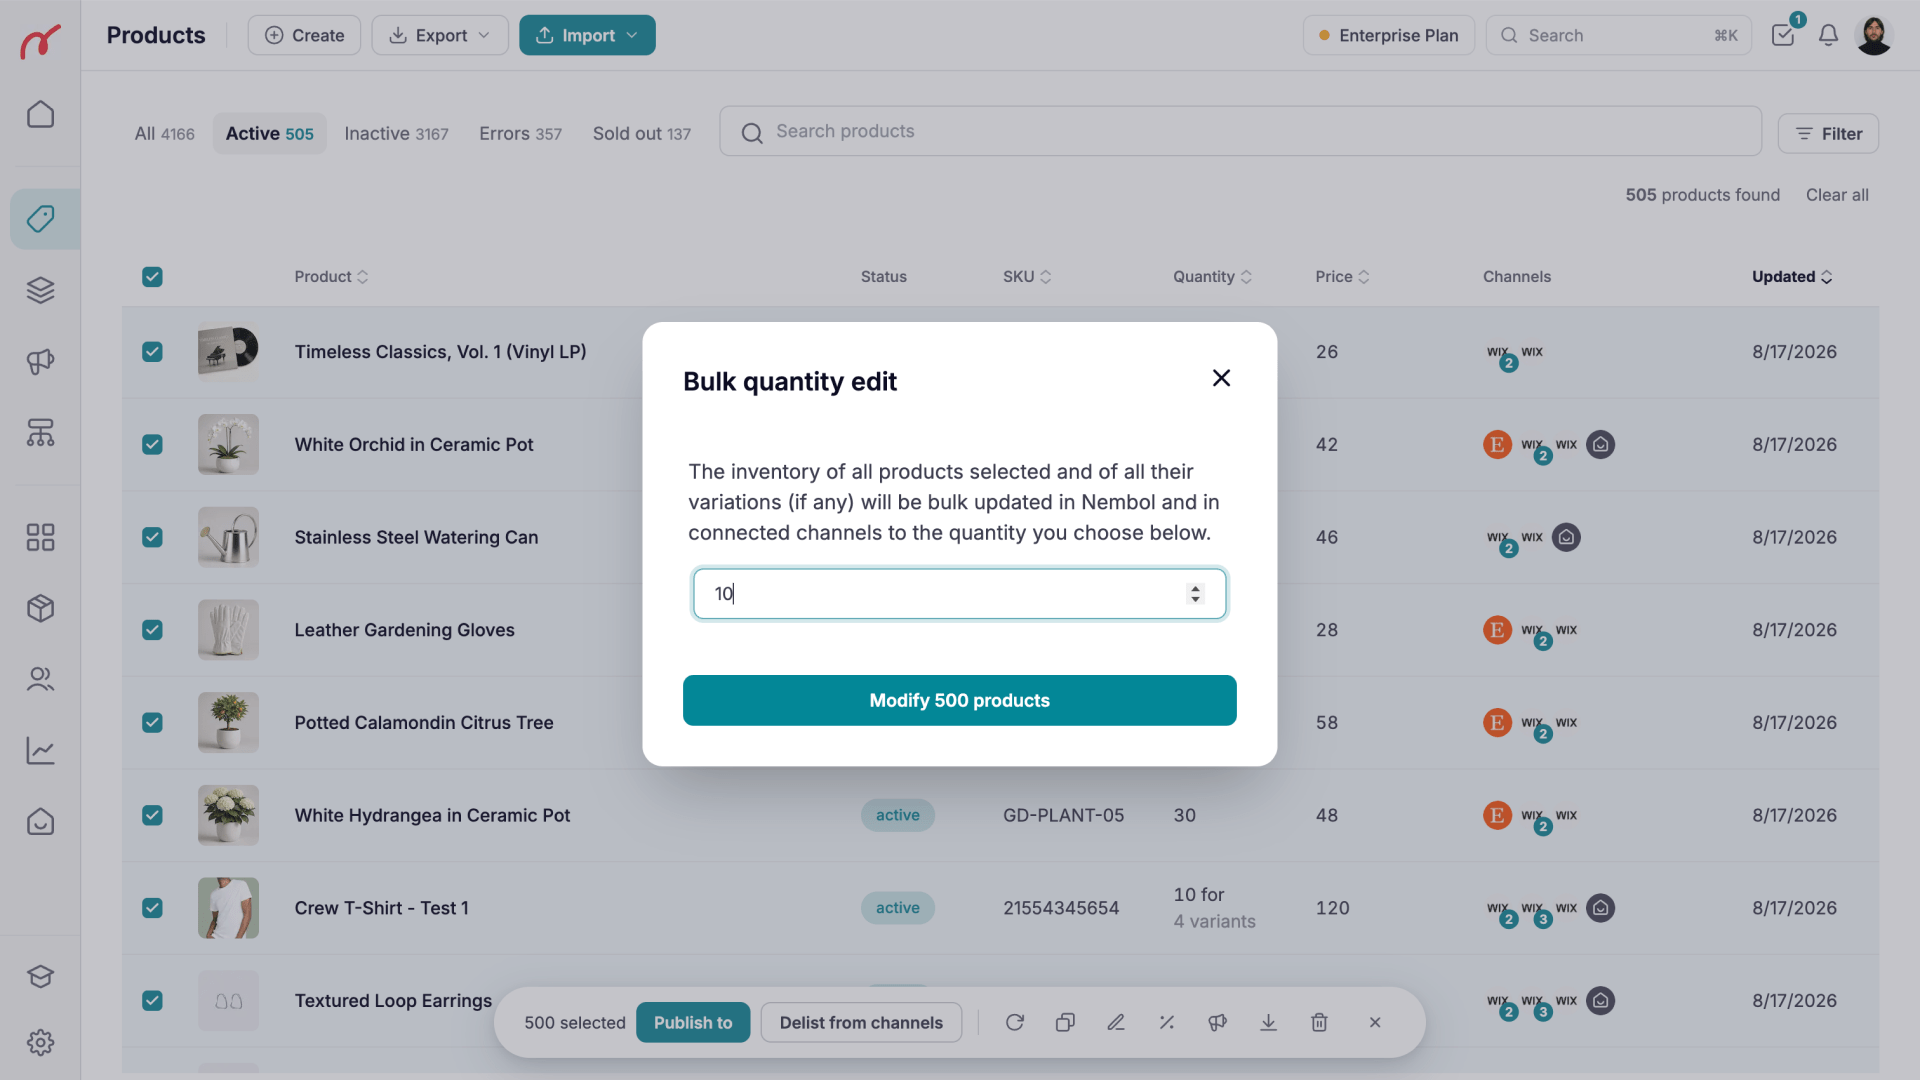Image resolution: width=1920 pixels, height=1080 pixels.
Task: Open the notifications bell
Action: coord(1828,35)
